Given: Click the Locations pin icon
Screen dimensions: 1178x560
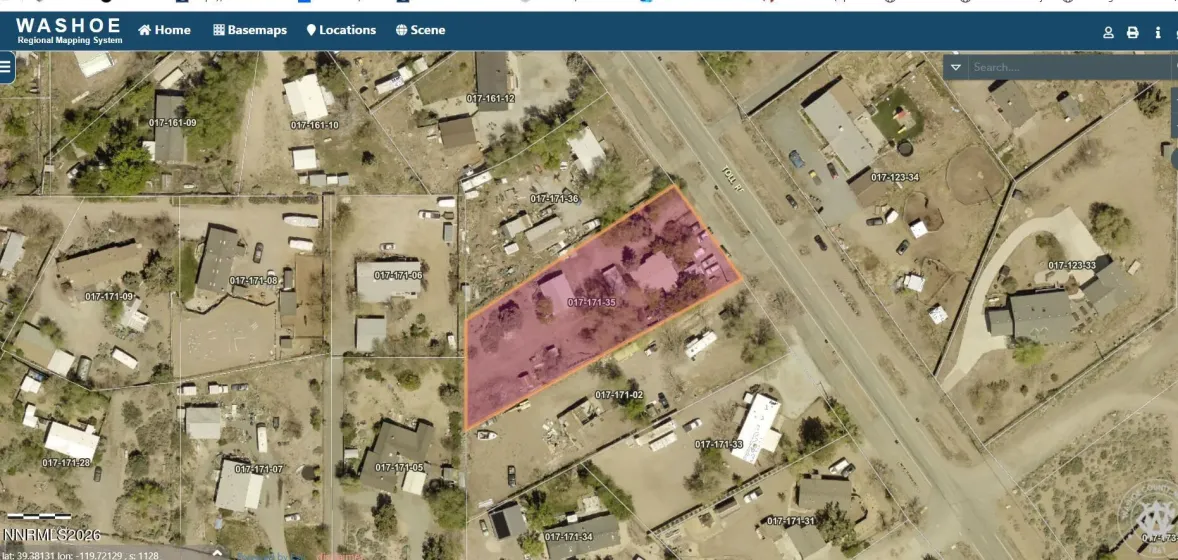Looking at the screenshot, I should coord(311,30).
